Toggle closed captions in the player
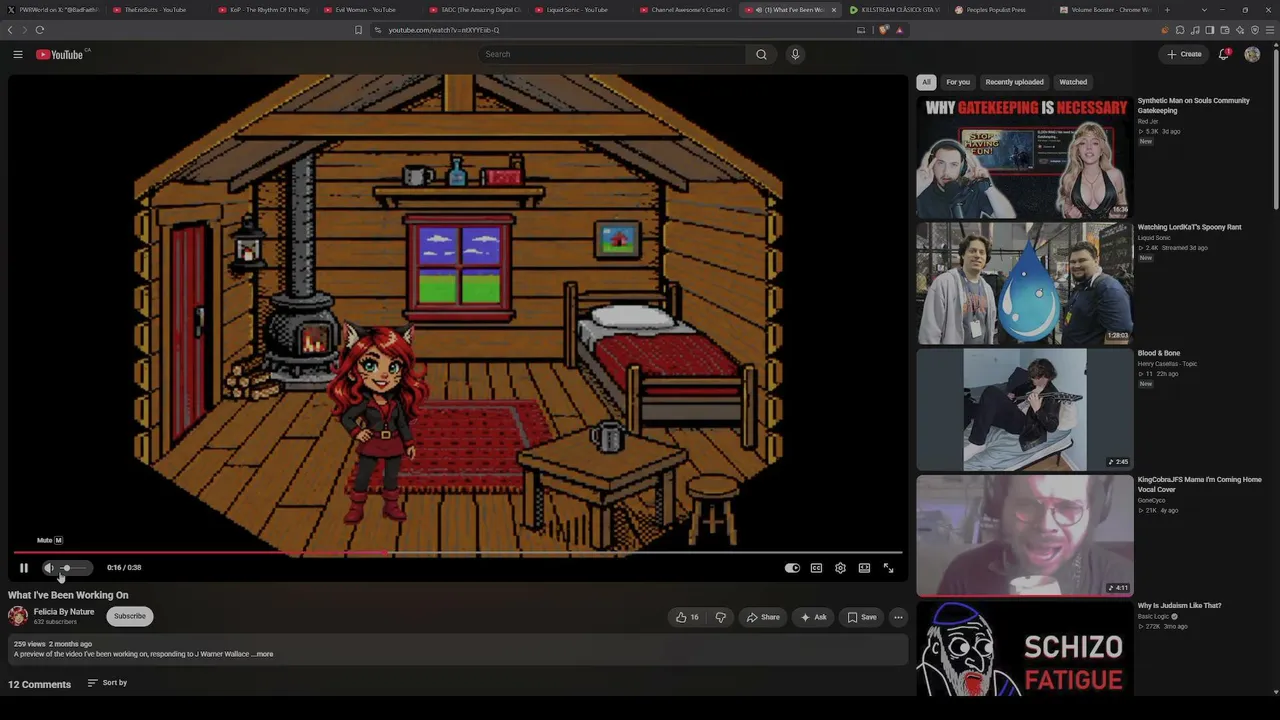The height and width of the screenshot is (720, 1280). click(x=816, y=568)
